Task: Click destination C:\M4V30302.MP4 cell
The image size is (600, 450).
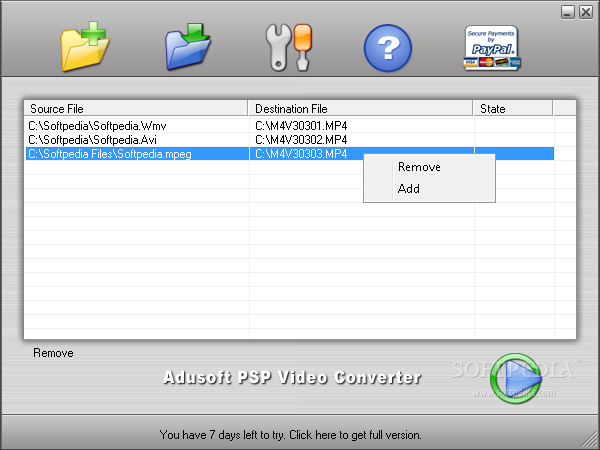Action: coord(301,140)
